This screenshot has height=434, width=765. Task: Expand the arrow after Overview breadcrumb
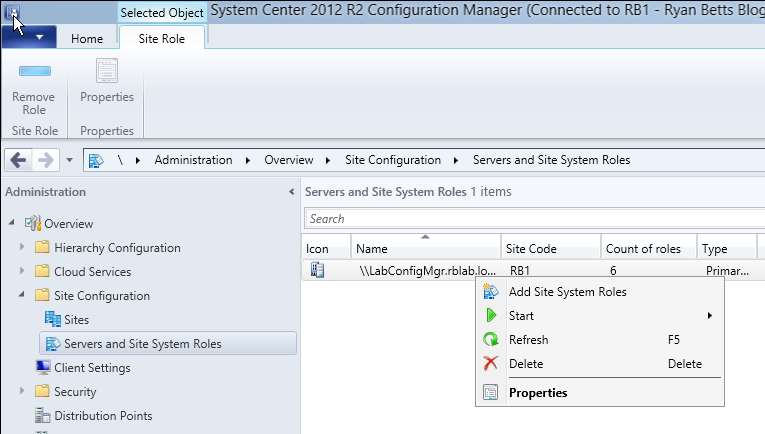pos(328,160)
